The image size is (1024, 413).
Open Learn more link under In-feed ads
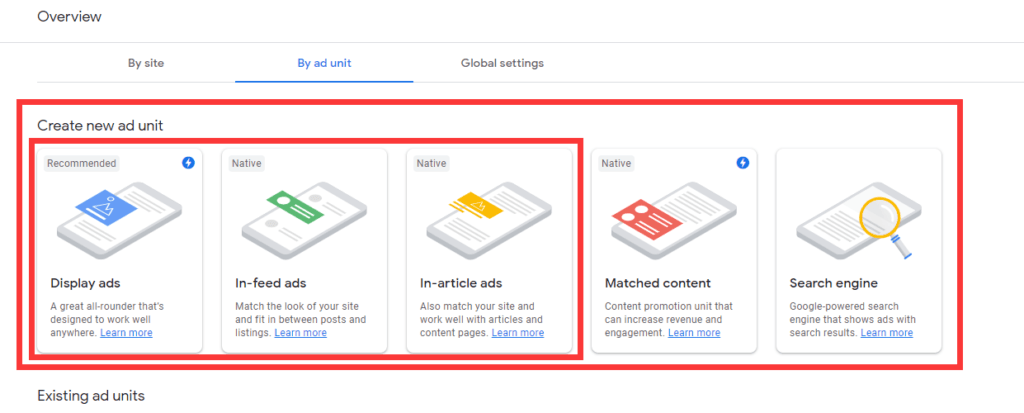(x=300, y=333)
